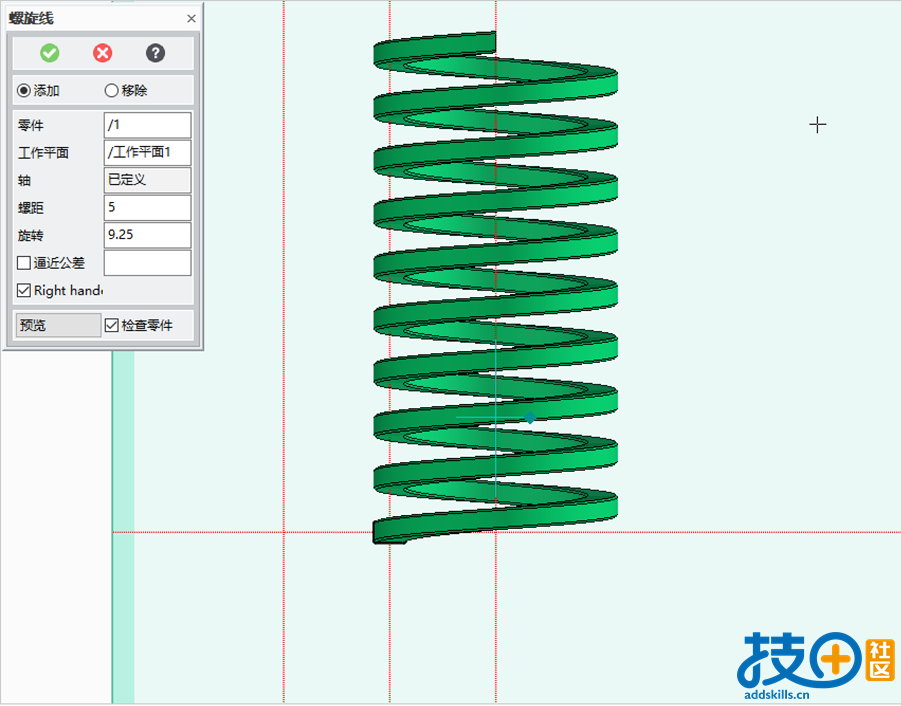Click the 轴 已定义 field
The image size is (901, 706).
(x=147, y=180)
